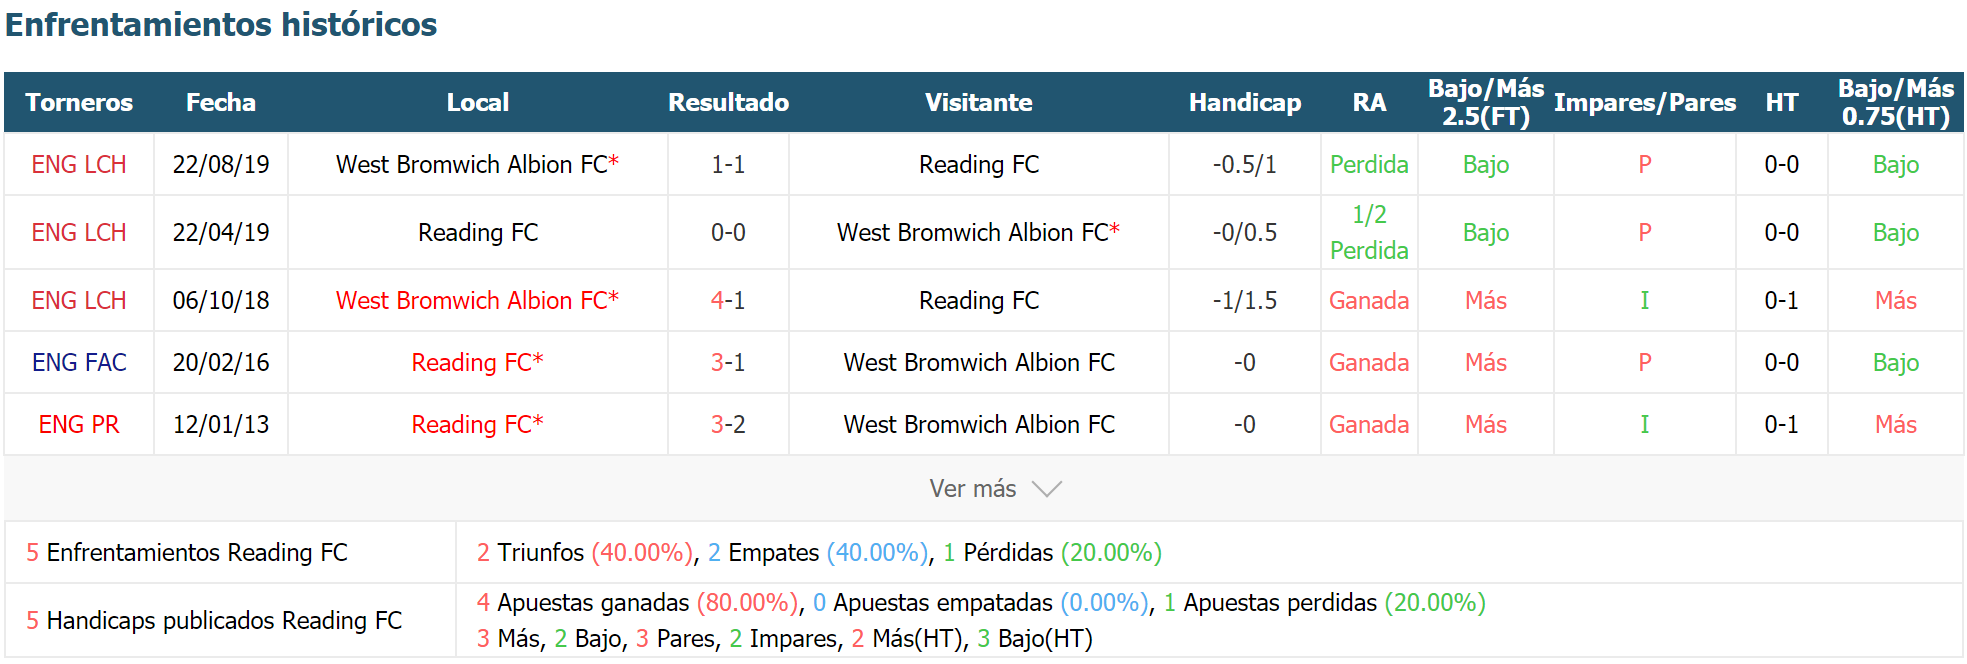Open the 1-1 result for 22/08/19

[728, 165]
